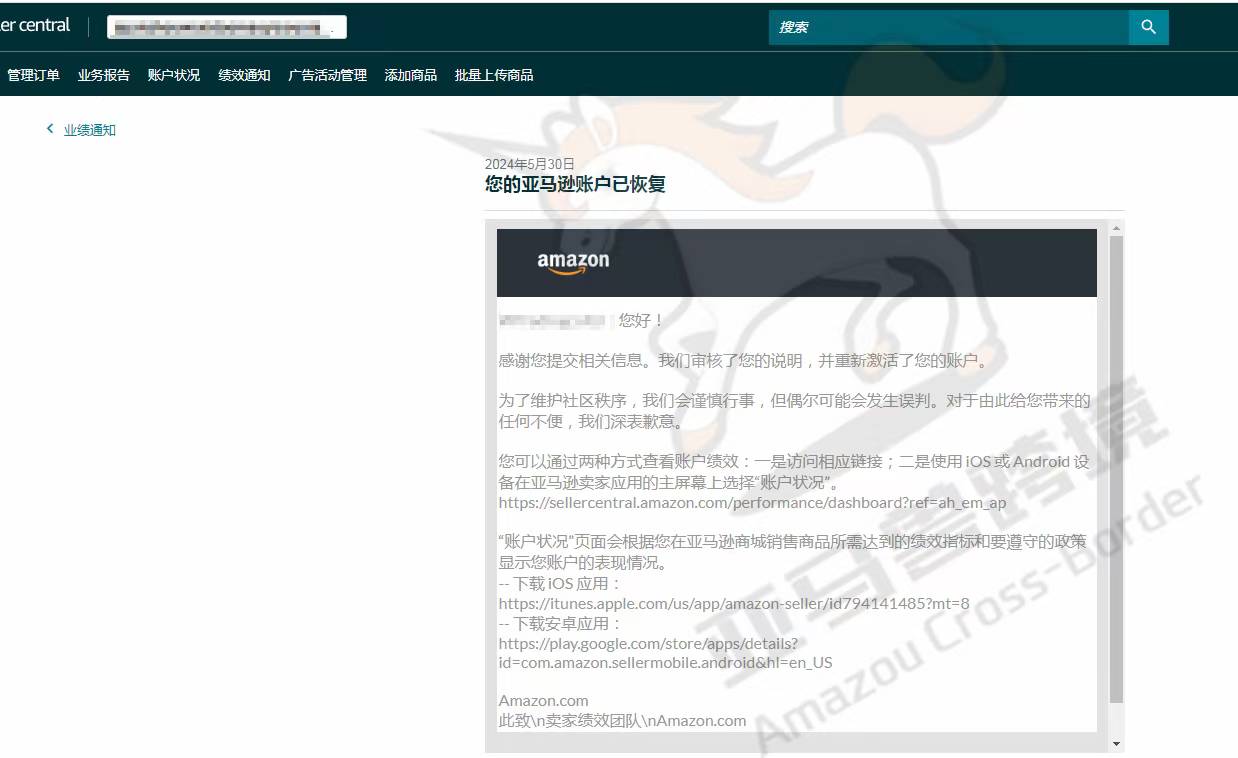
Task: Click into the 搜索 search field
Action: tap(948, 27)
